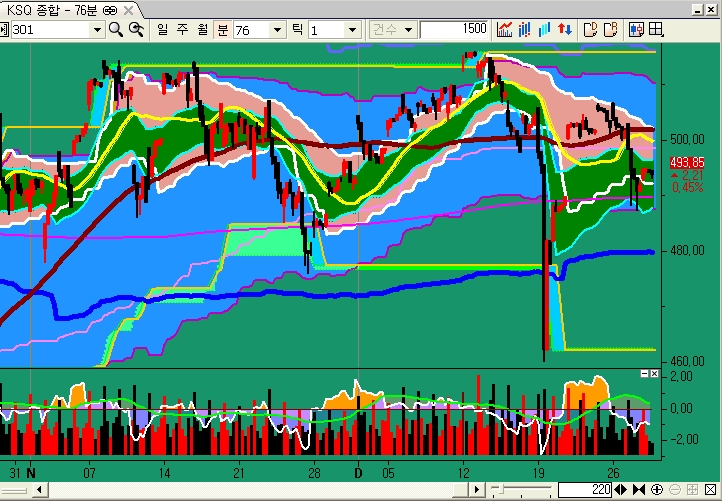Toggle the 주 (weekly) period button

coord(182,30)
